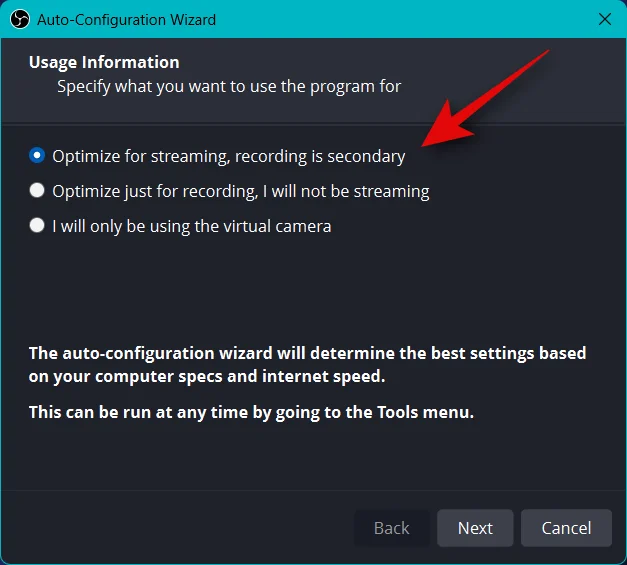Cancel the configuration wizard
The height and width of the screenshot is (565, 627).
pyautogui.click(x=566, y=528)
